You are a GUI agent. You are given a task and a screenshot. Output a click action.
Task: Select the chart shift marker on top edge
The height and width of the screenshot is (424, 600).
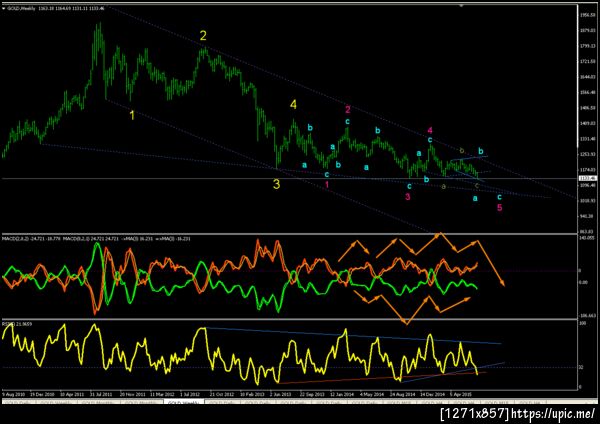(x=462, y=6)
